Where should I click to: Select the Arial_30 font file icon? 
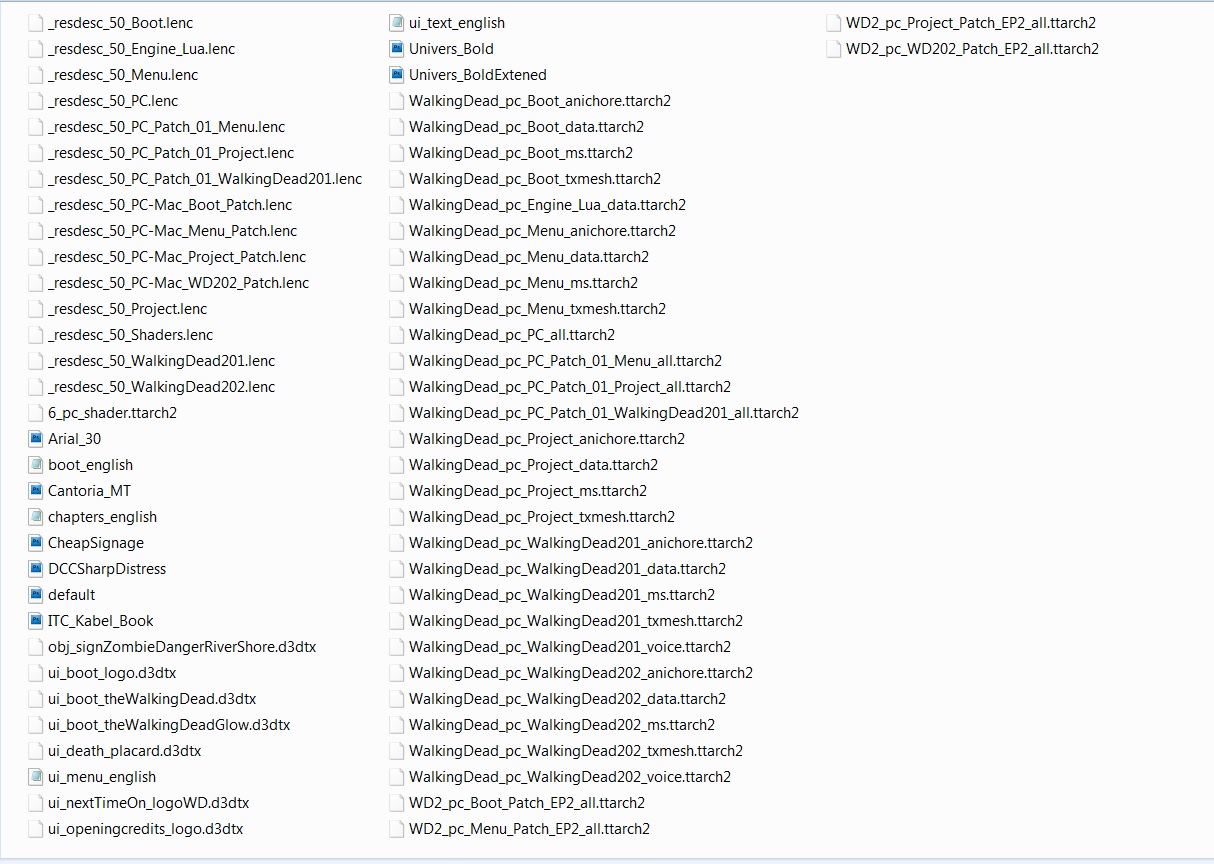(x=36, y=439)
